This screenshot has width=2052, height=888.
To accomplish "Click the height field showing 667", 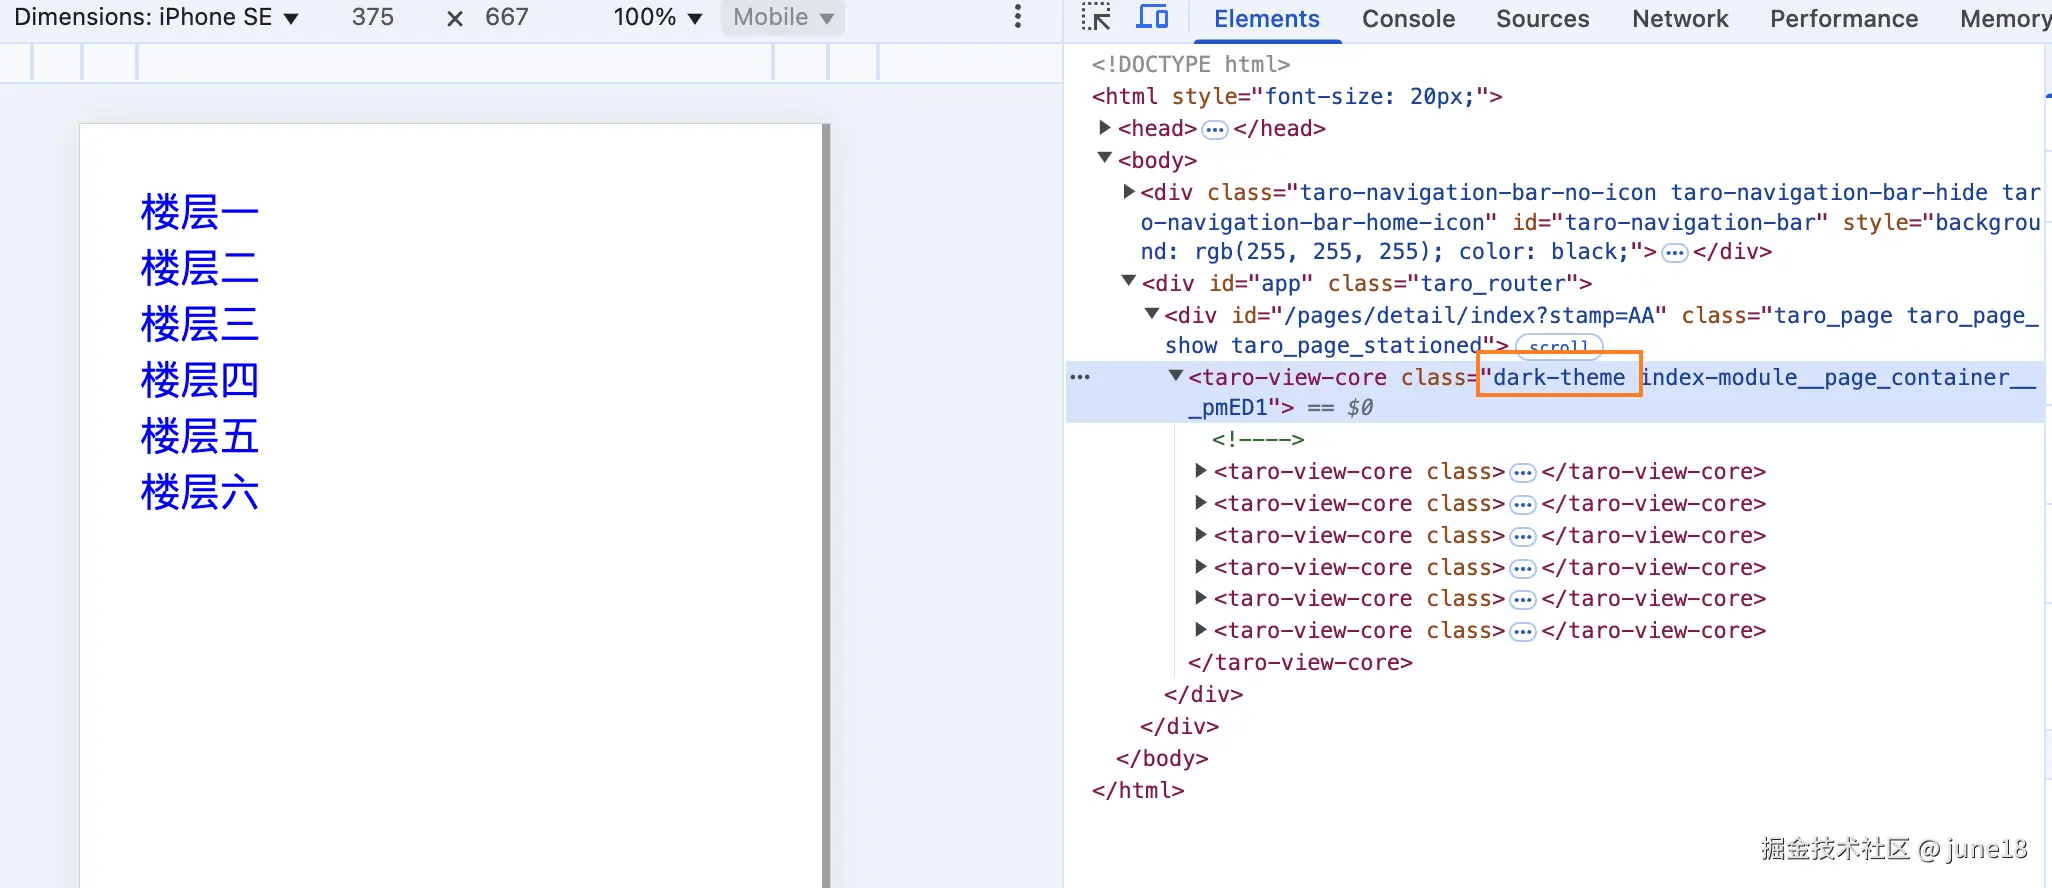I will tap(507, 17).
